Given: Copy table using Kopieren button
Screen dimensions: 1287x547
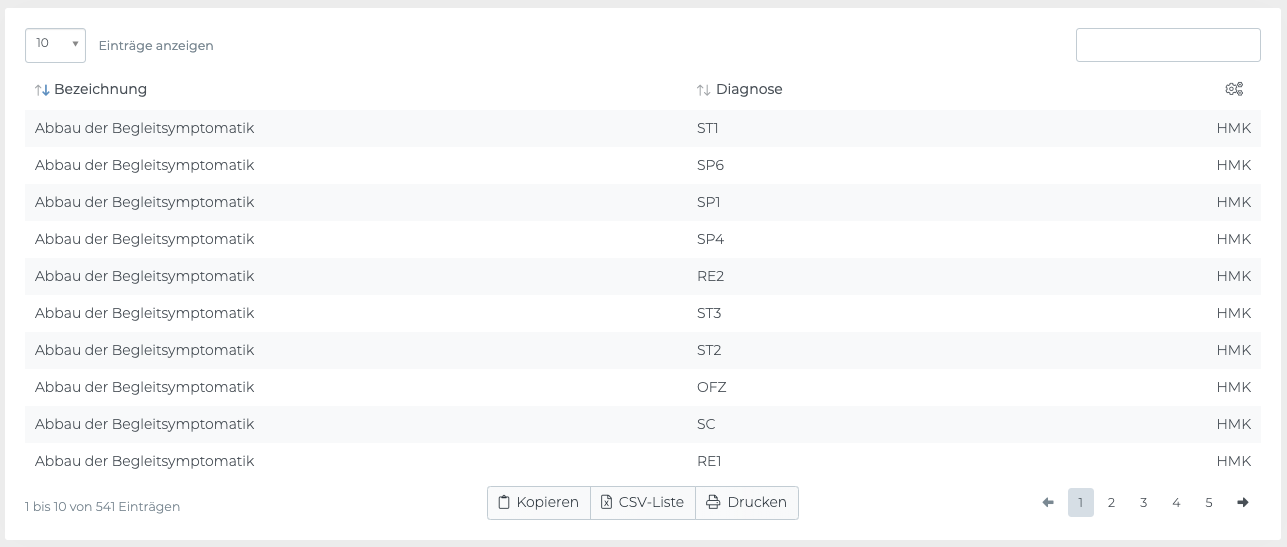Looking at the screenshot, I should tap(539, 502).
